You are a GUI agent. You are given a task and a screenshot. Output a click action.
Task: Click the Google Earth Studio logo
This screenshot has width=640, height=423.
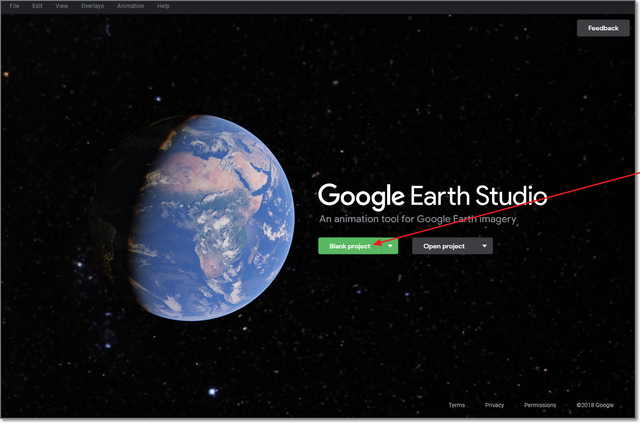[x=432, y=194]
